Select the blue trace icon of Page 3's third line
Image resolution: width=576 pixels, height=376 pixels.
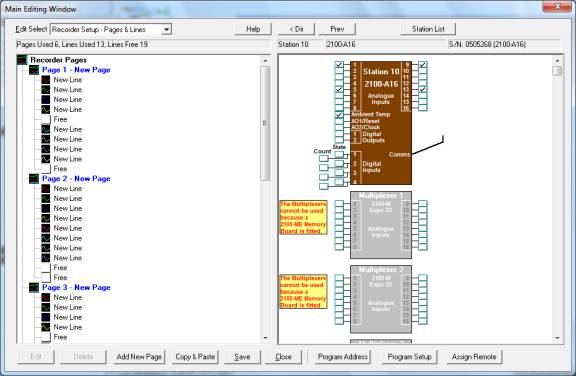click(46, 317)
